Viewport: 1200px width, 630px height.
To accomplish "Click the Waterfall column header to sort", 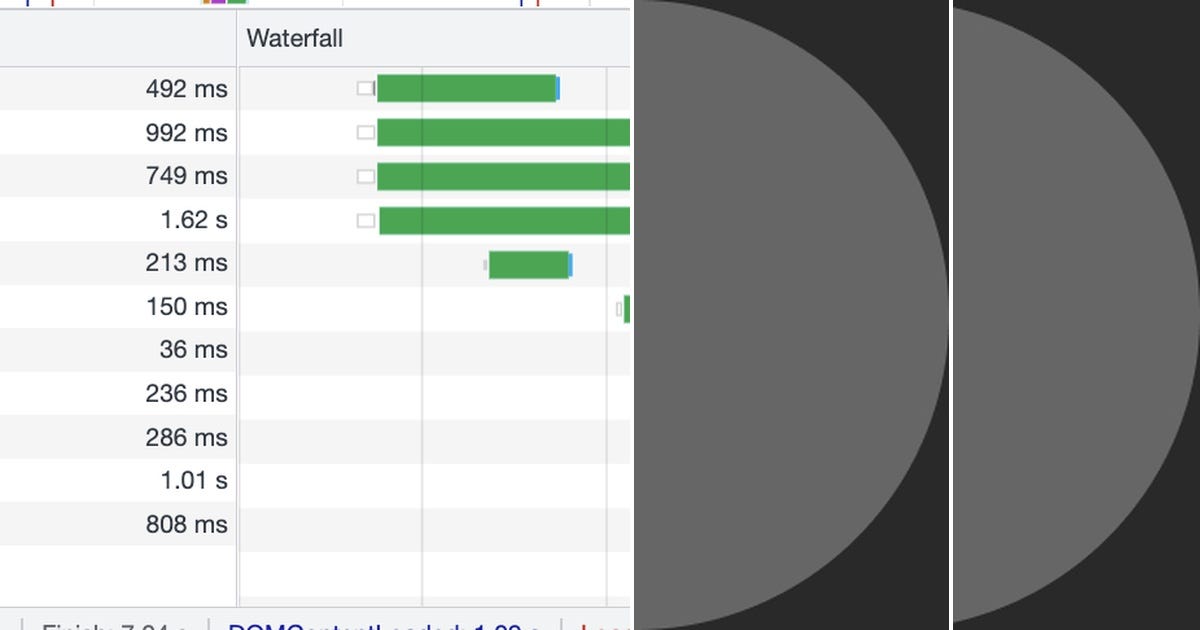I will pyautogui.click(x=295, y=38).
